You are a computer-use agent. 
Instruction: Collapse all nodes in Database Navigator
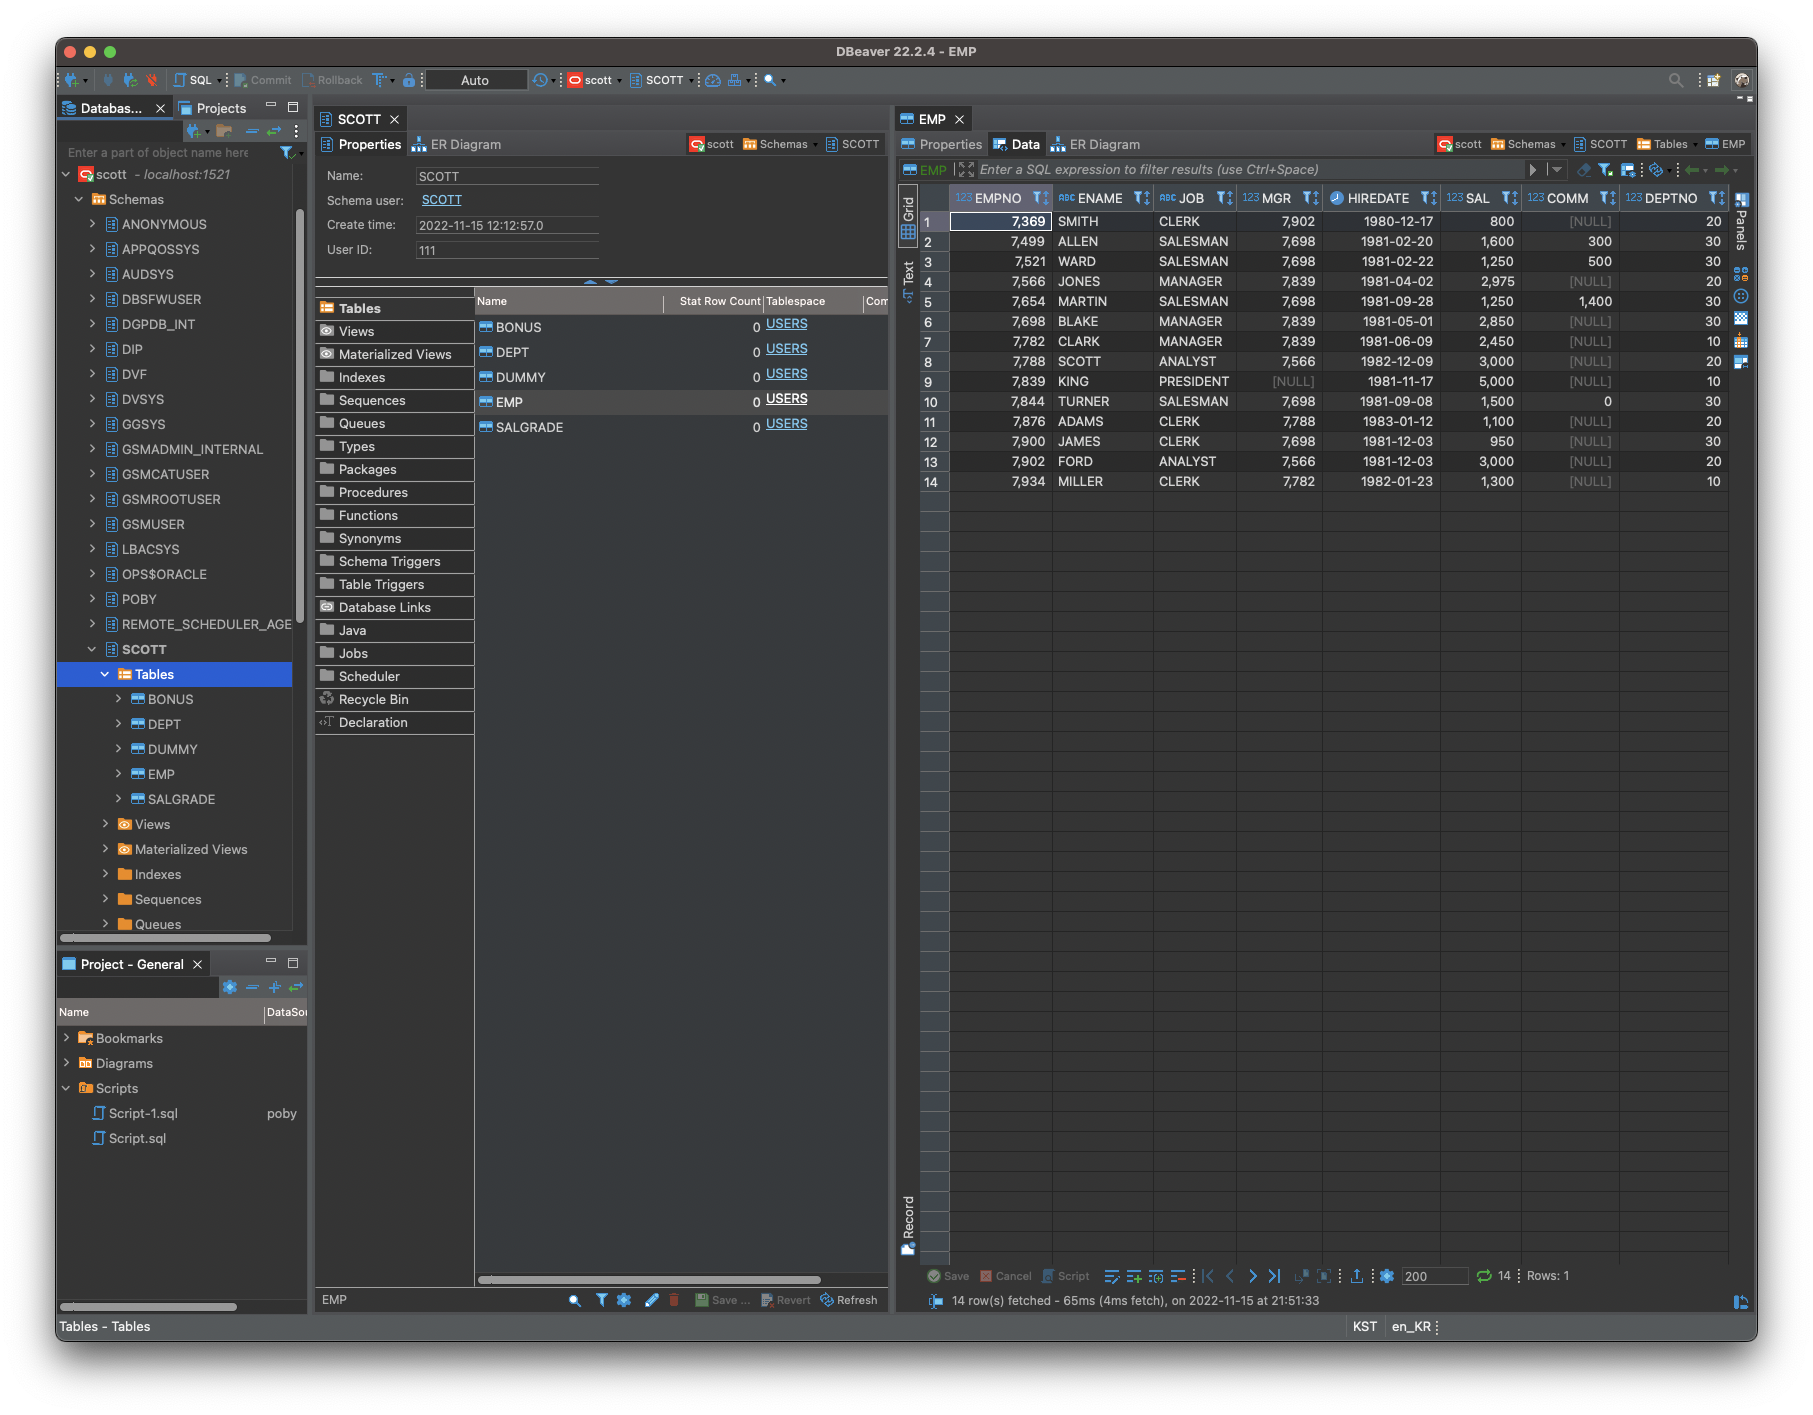tap(252, 131)
